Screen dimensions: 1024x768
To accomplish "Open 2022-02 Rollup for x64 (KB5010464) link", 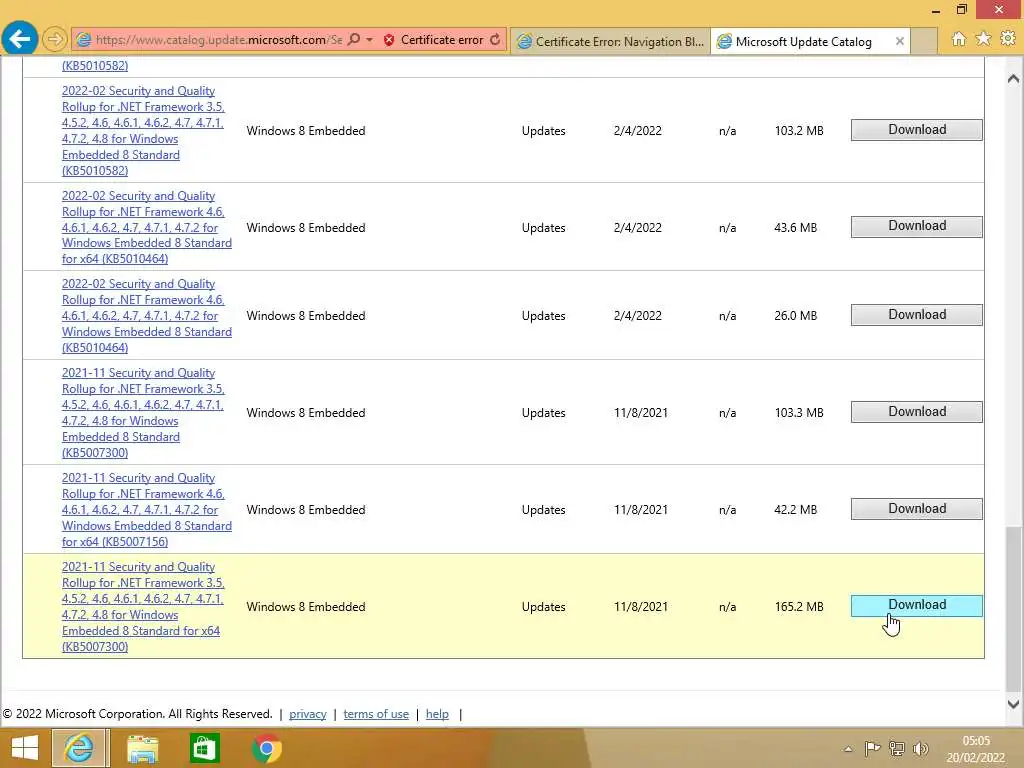I will [146, 227].
